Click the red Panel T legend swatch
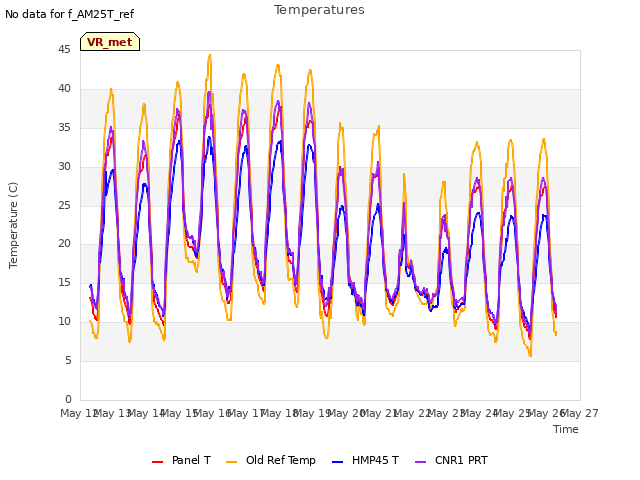This screenshot has height=480, width=640. coord(157,462)
